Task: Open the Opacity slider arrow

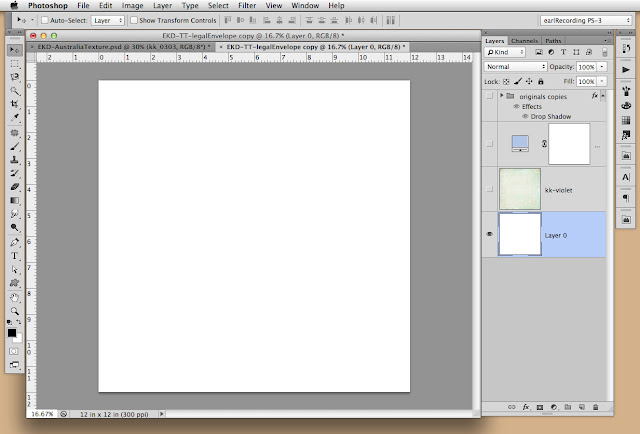Action: [602, 67]
